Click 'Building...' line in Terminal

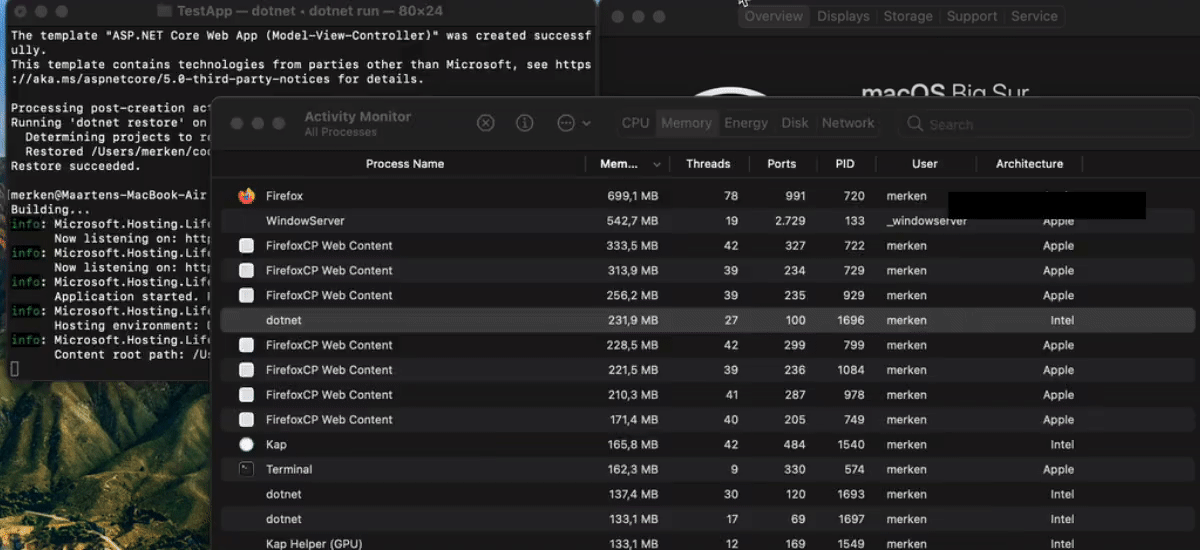[x=50, y=210]
